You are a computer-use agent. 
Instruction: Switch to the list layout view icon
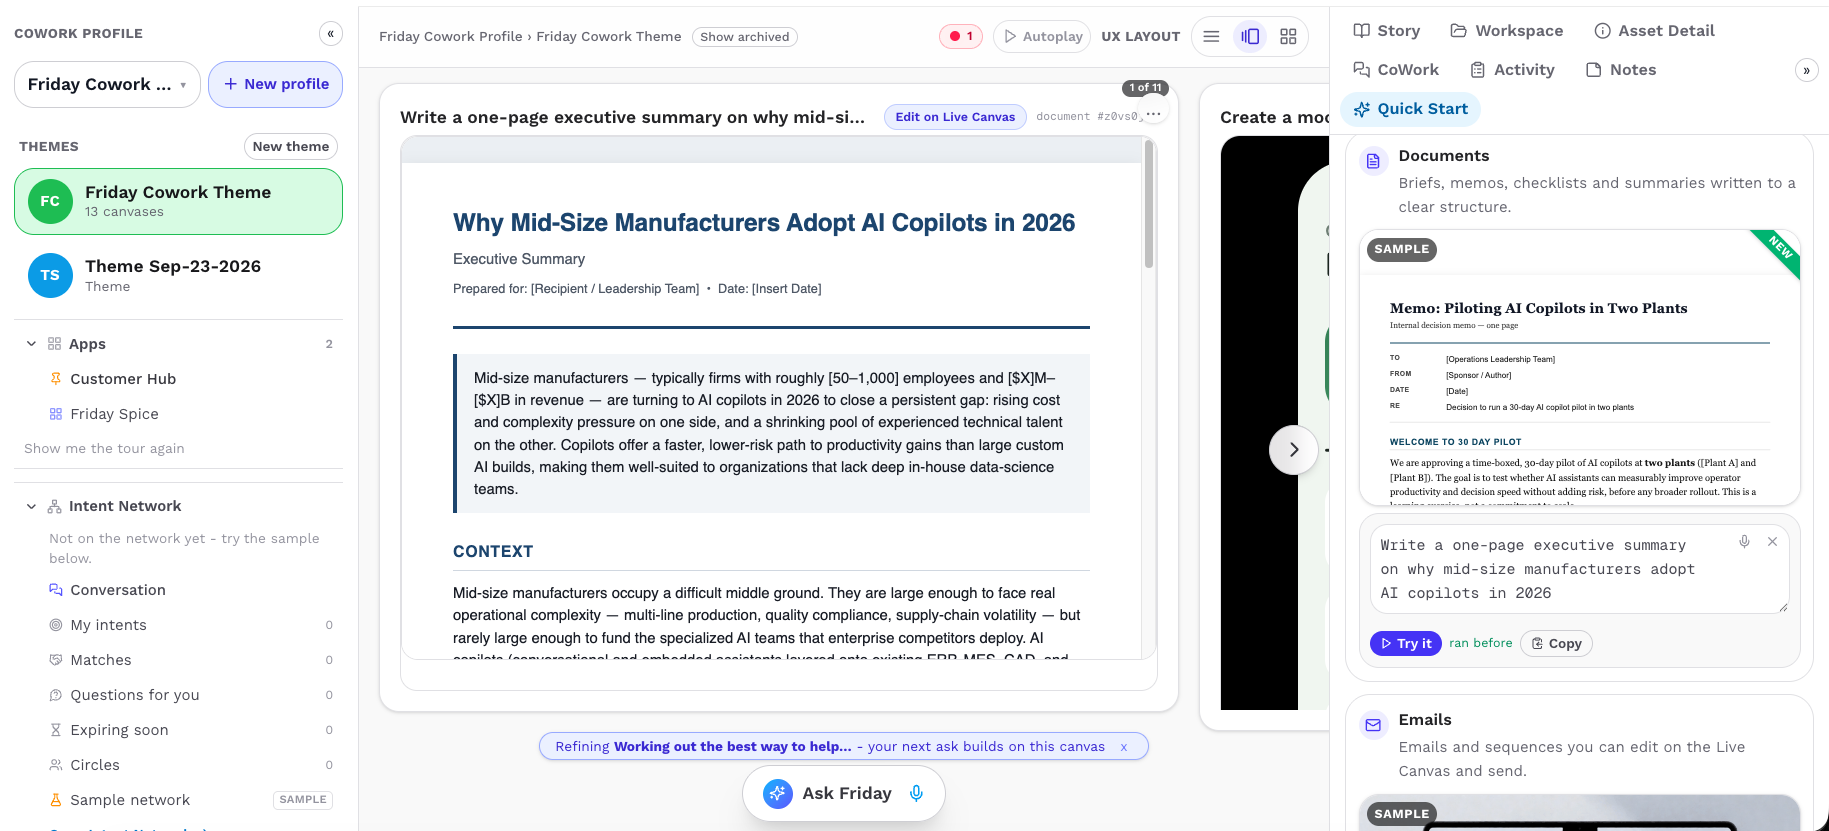(1211, 36)
